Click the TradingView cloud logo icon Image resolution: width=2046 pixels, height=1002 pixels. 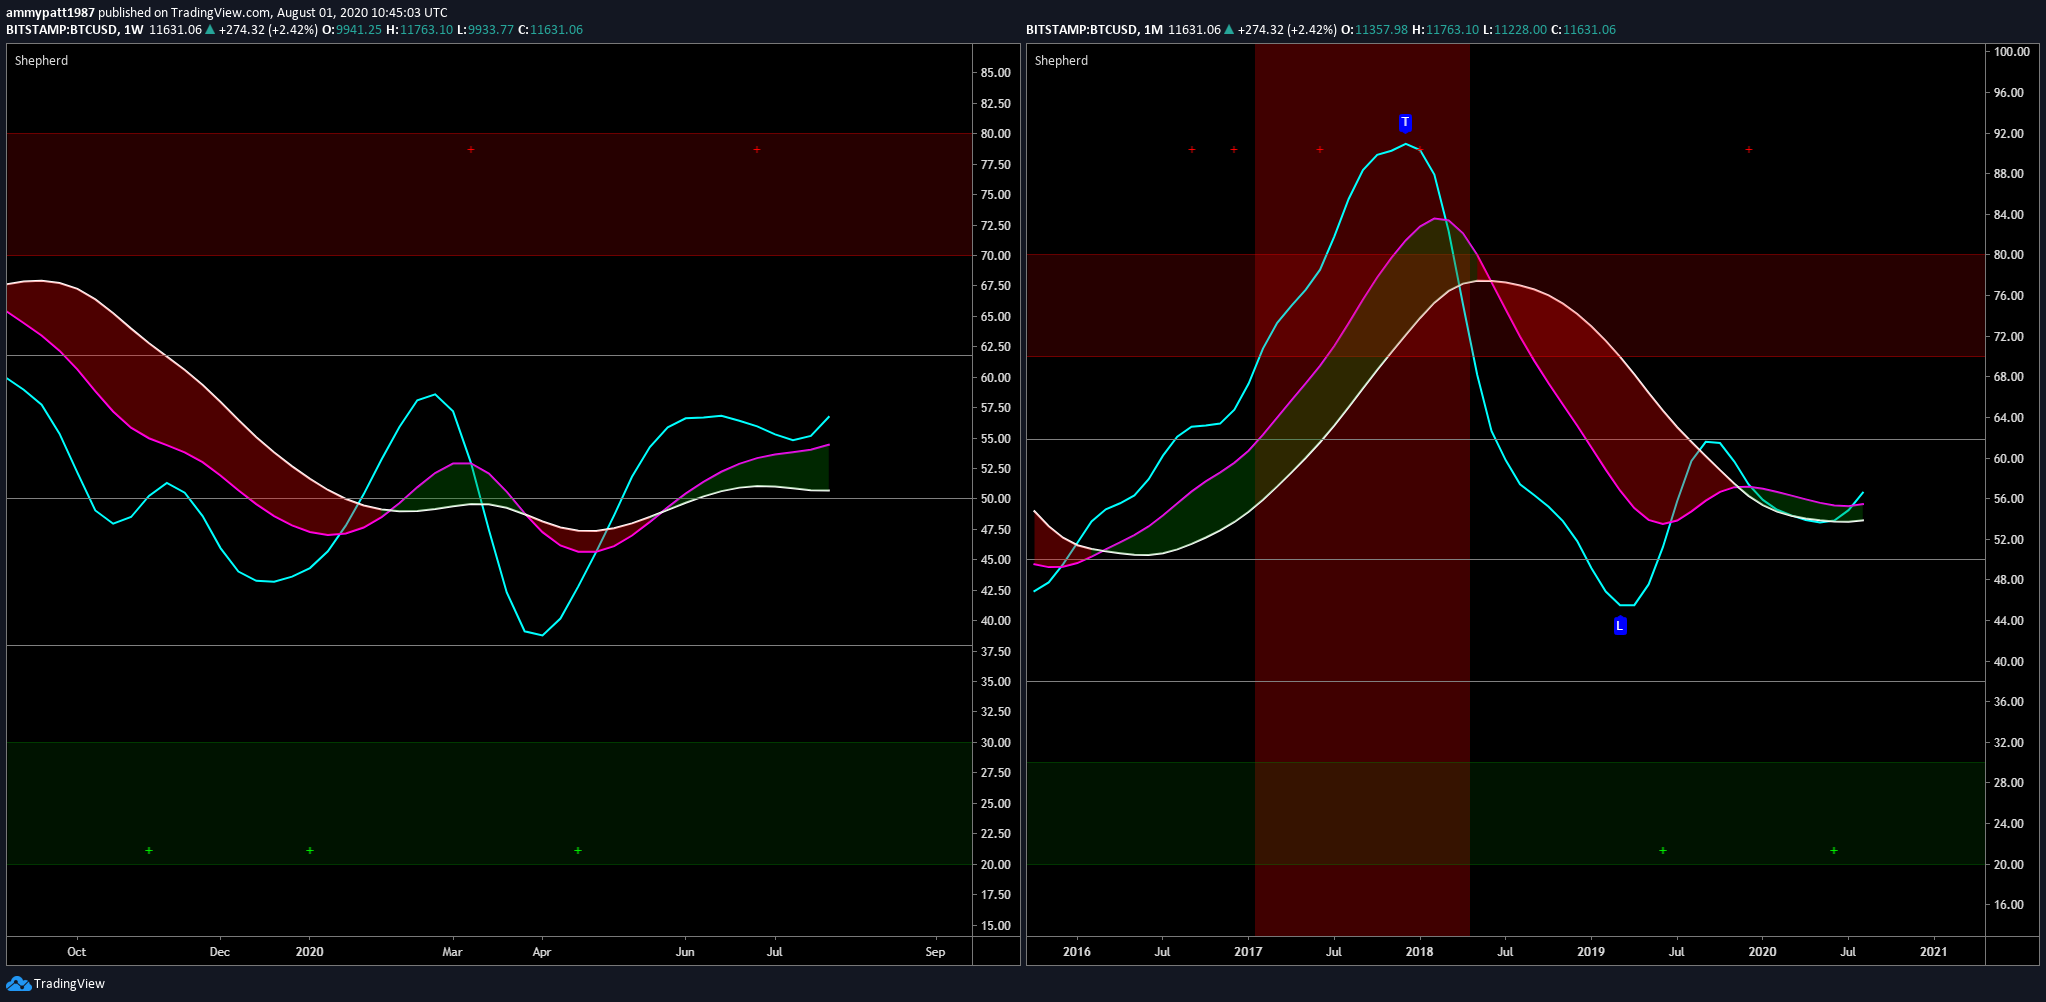pyautogui.click(x=18, y=984)
